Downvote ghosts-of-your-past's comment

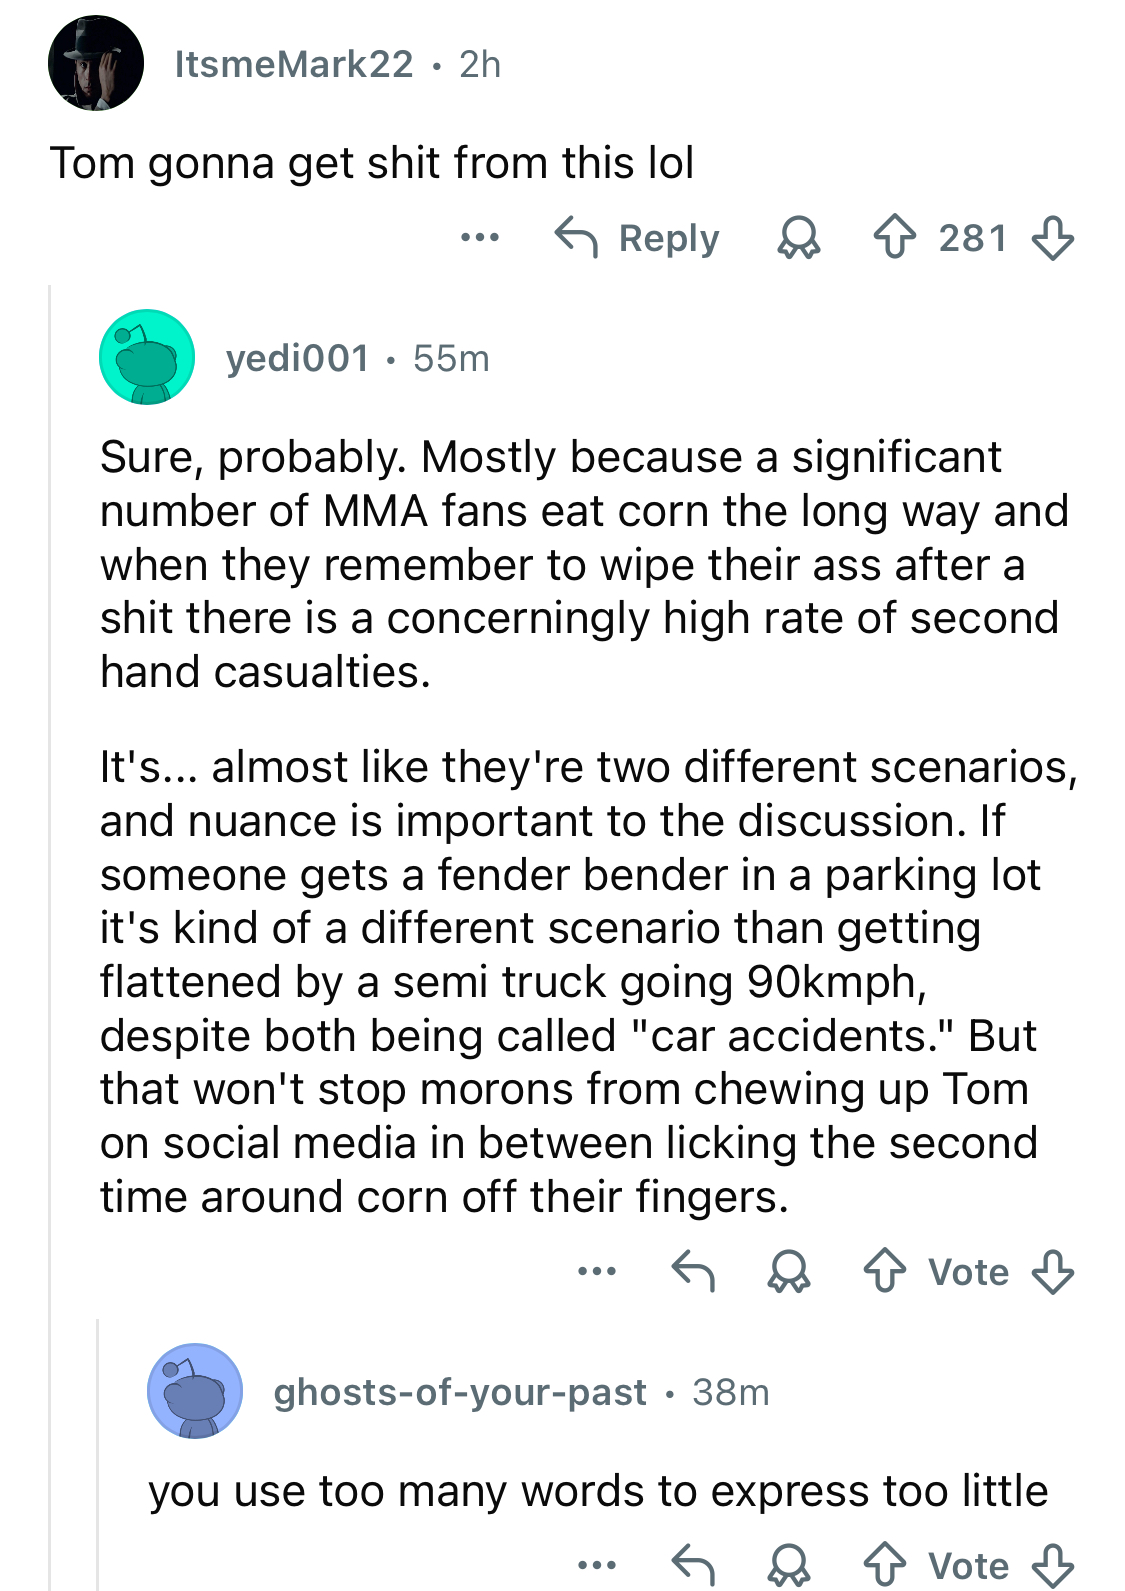(1052, 1564)
